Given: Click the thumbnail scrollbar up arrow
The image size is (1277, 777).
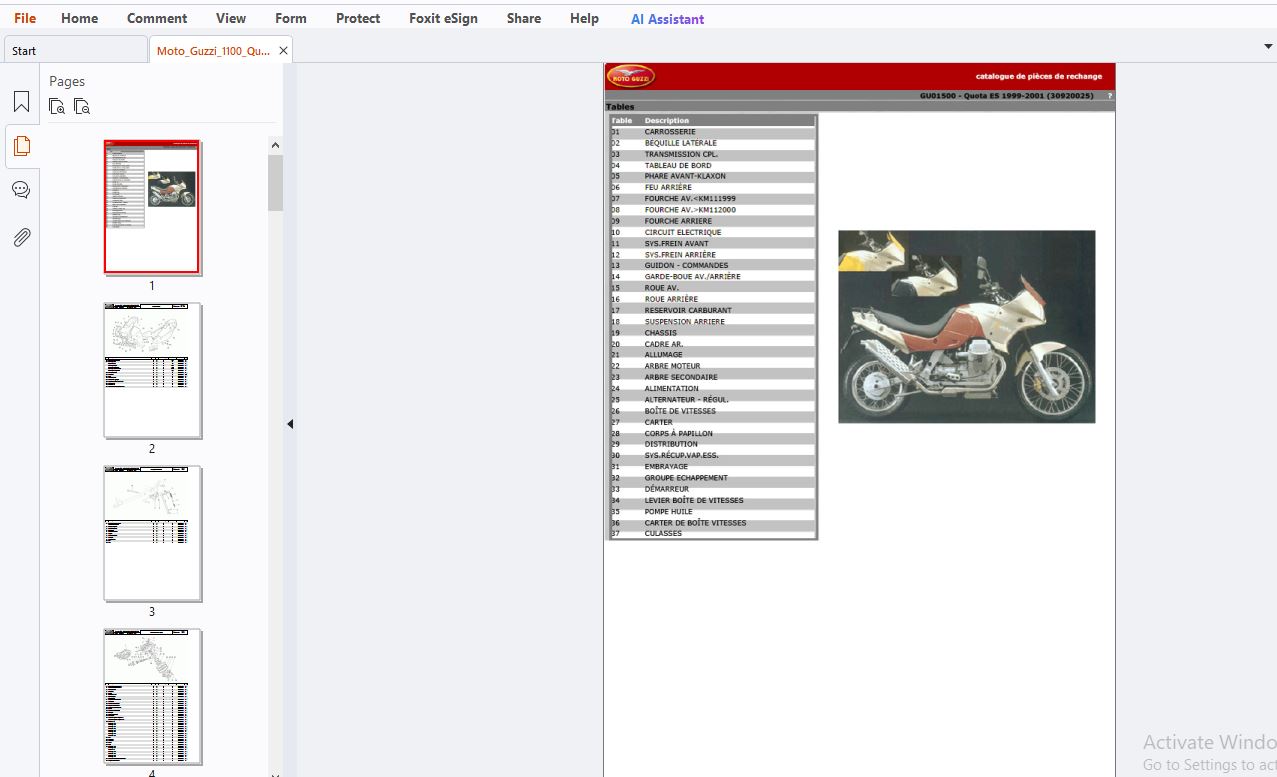Looking at the screenshot, I should pos(276,146).
